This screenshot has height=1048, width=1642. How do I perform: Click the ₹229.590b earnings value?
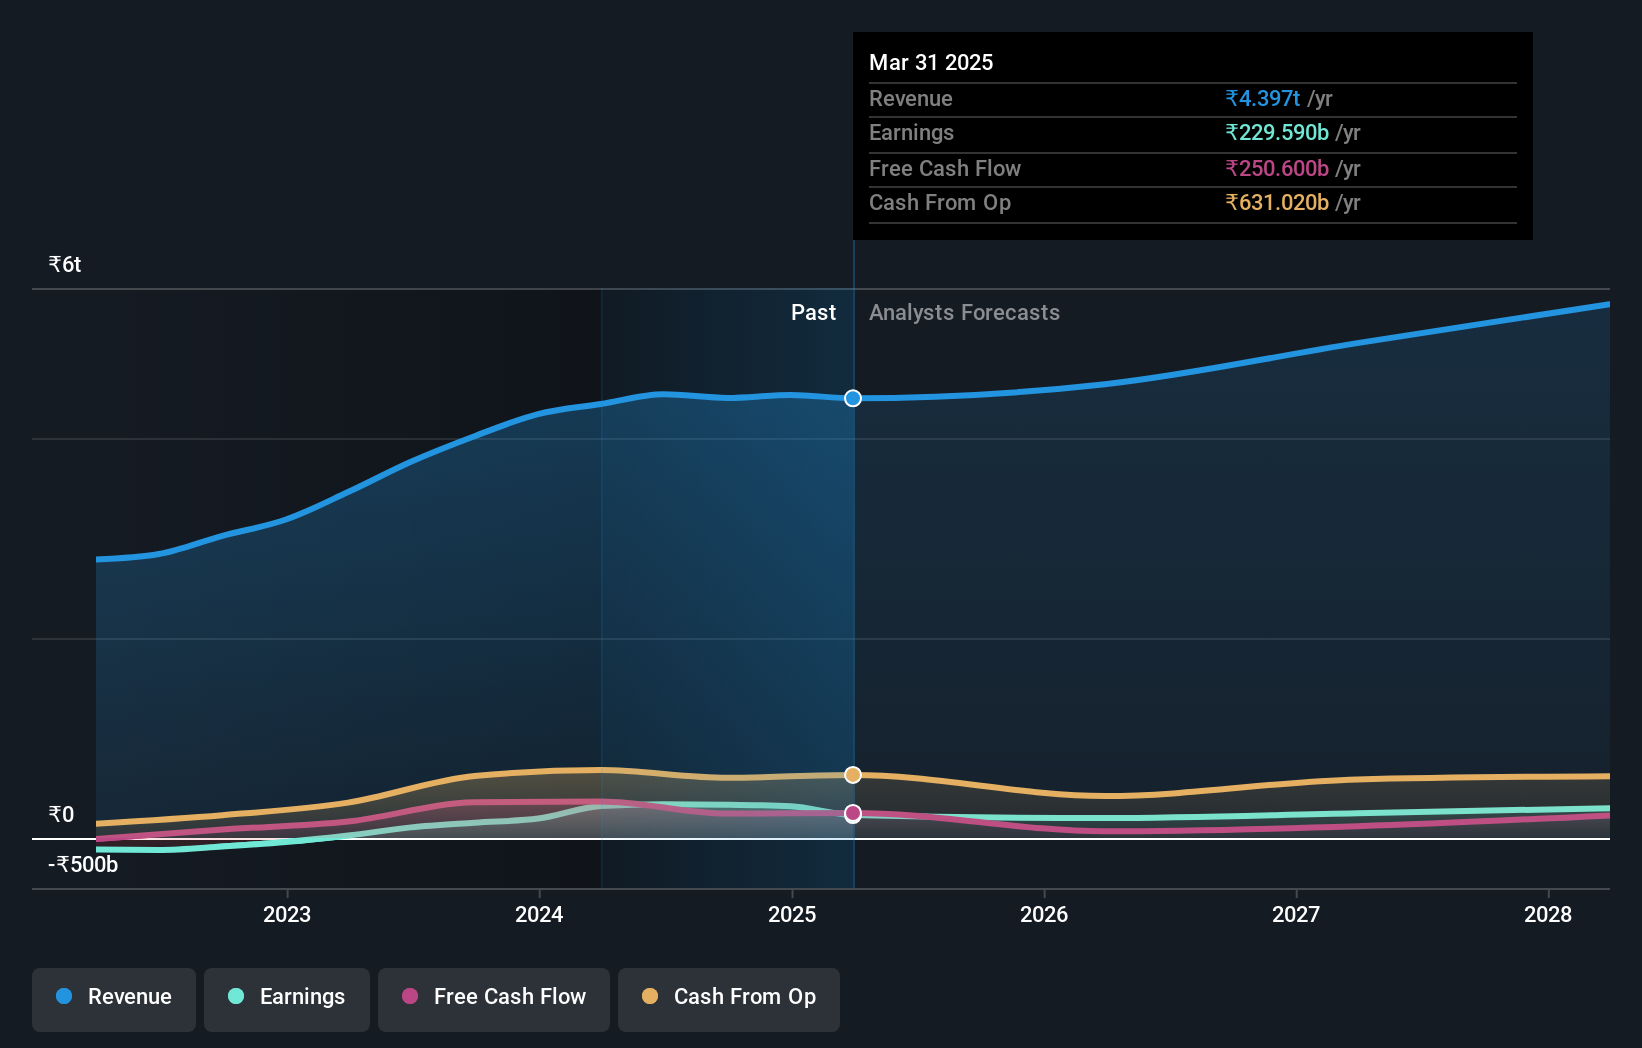[x=1277, y=132]
